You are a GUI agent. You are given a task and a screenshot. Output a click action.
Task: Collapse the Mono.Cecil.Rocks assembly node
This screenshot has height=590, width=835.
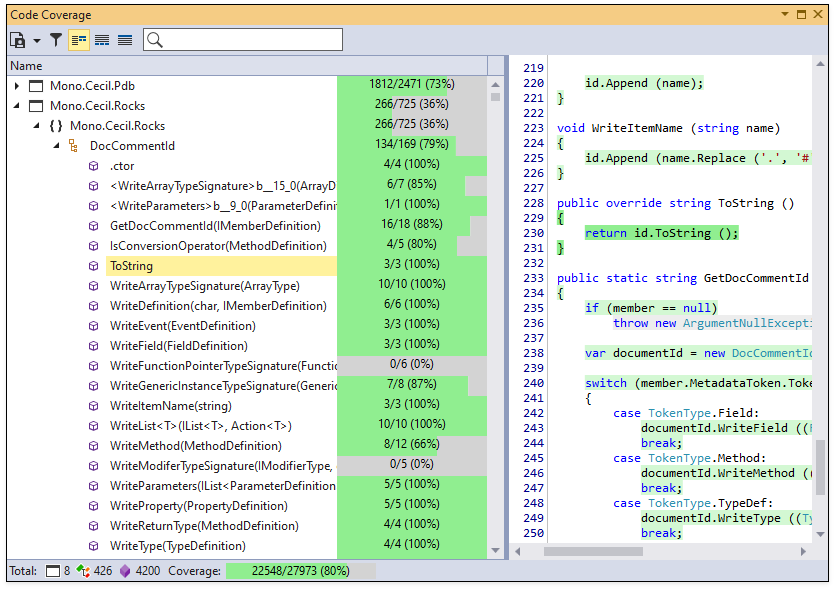(x=17, y=105)
